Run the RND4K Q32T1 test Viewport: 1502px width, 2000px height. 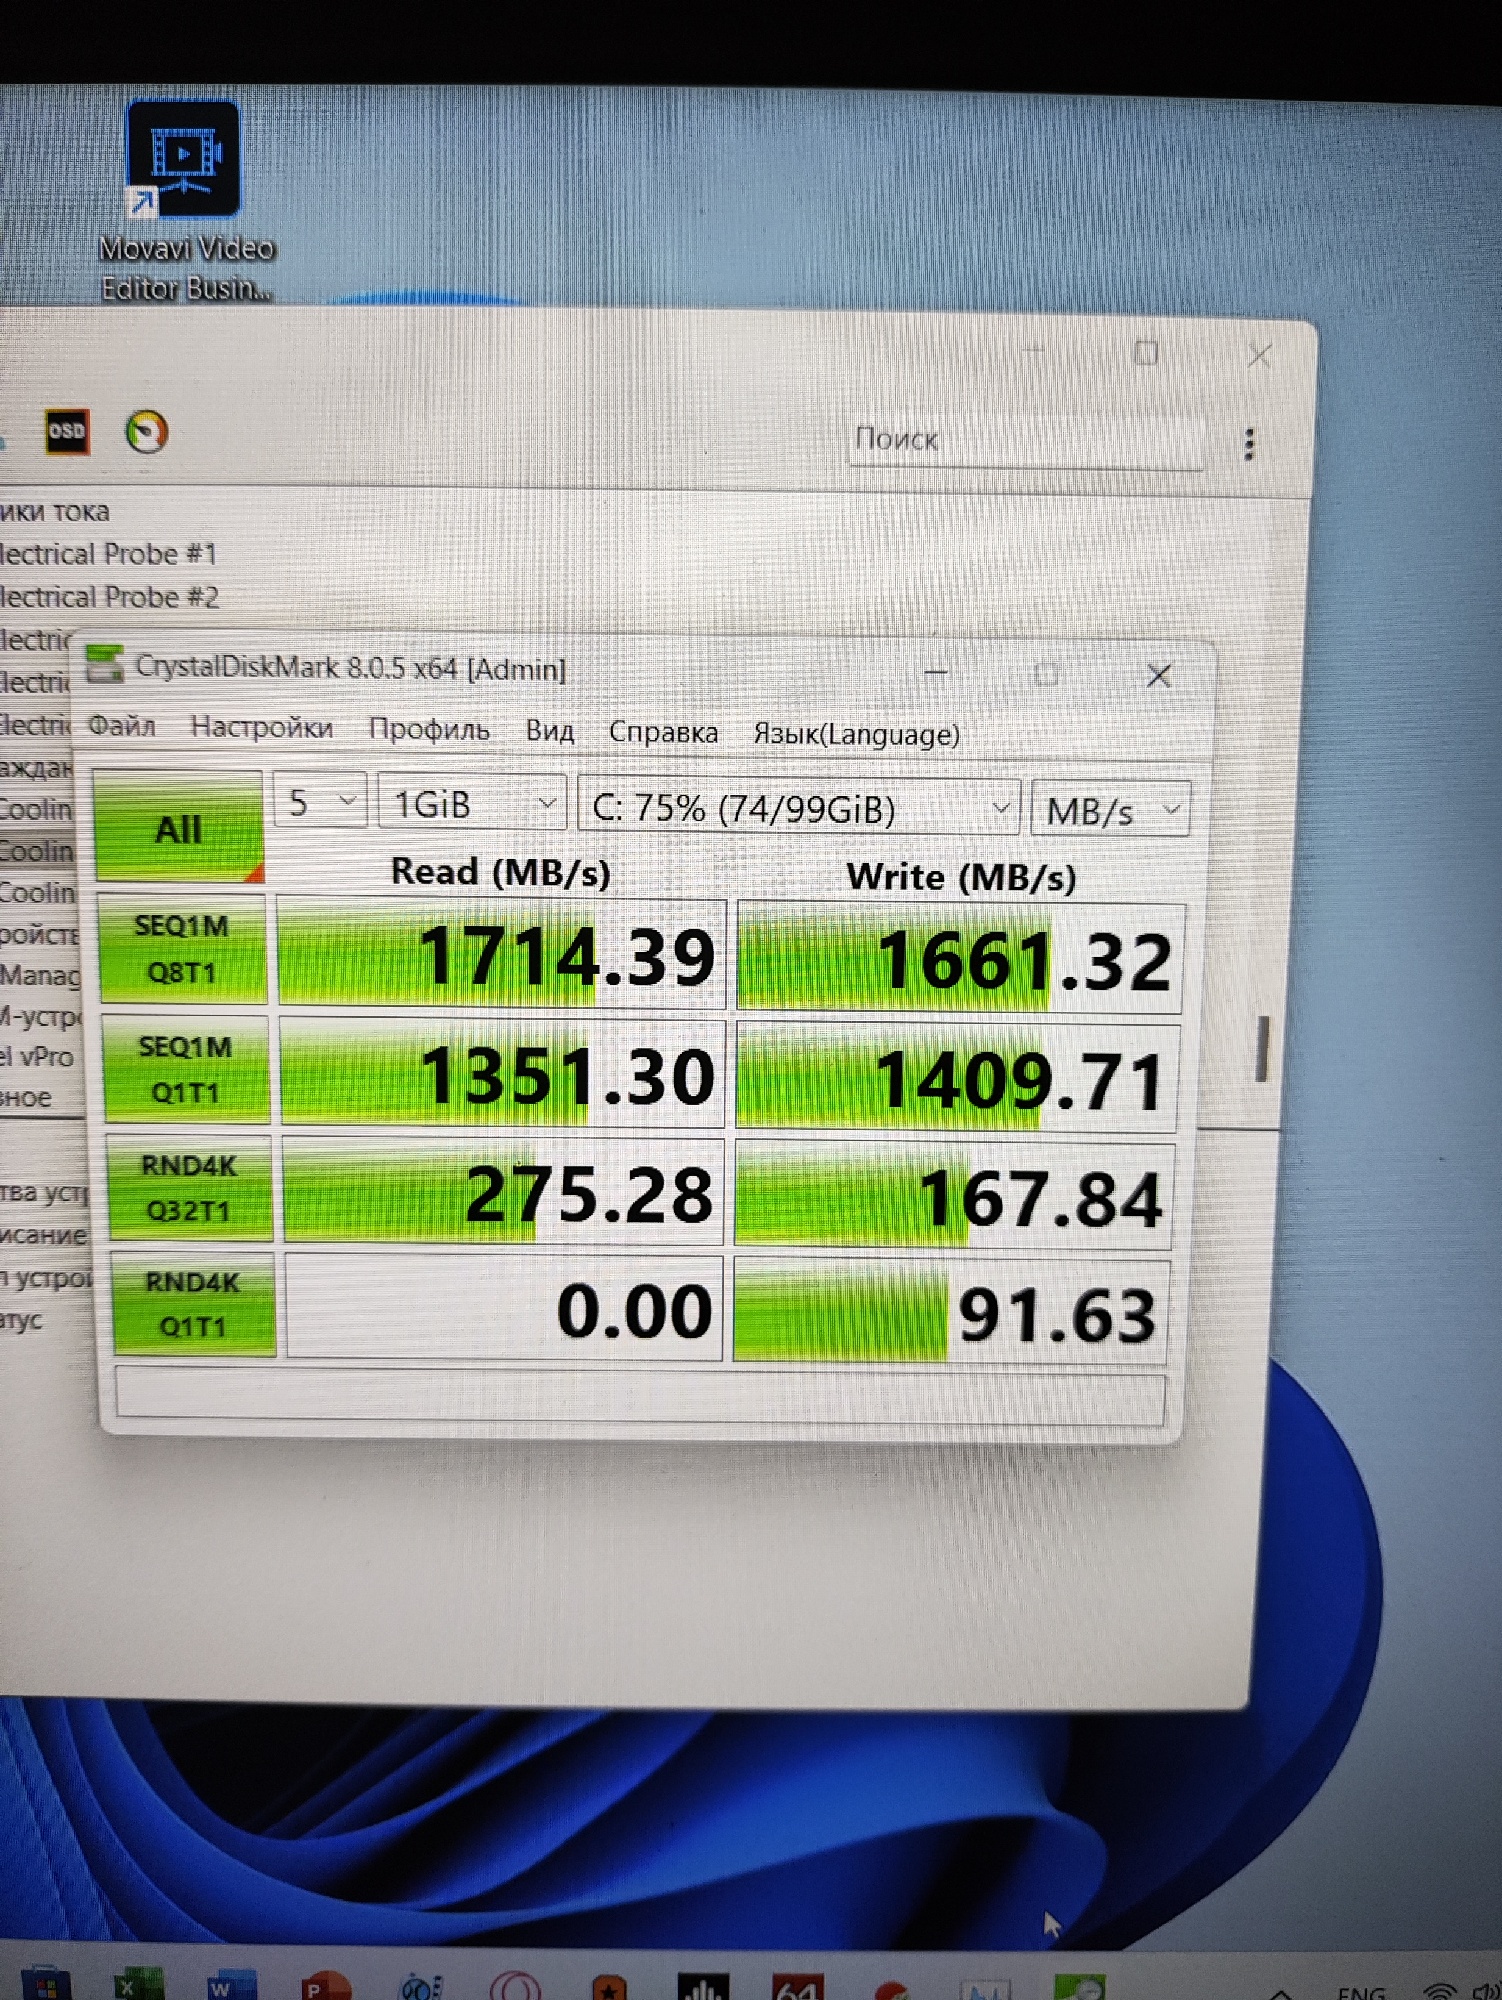[x=189, y=1188]
